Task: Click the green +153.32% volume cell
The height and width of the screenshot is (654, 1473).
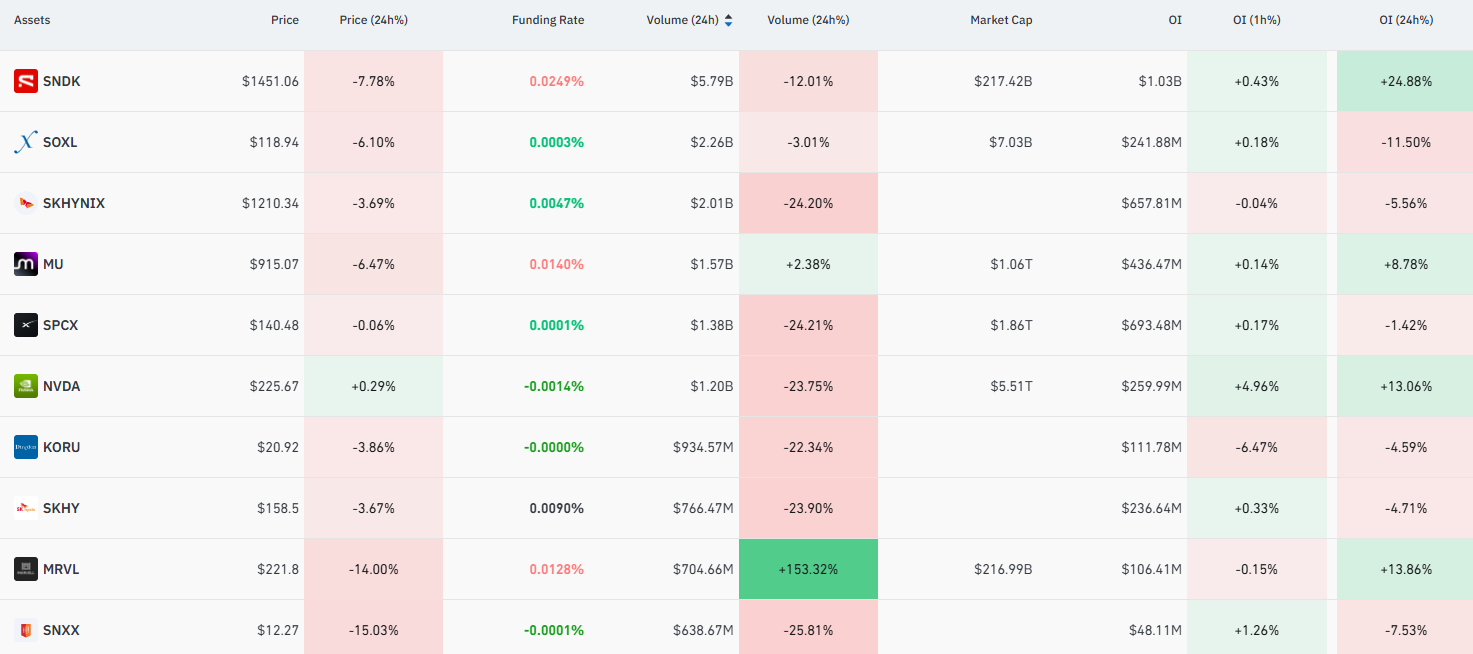Action: [808, 569]
